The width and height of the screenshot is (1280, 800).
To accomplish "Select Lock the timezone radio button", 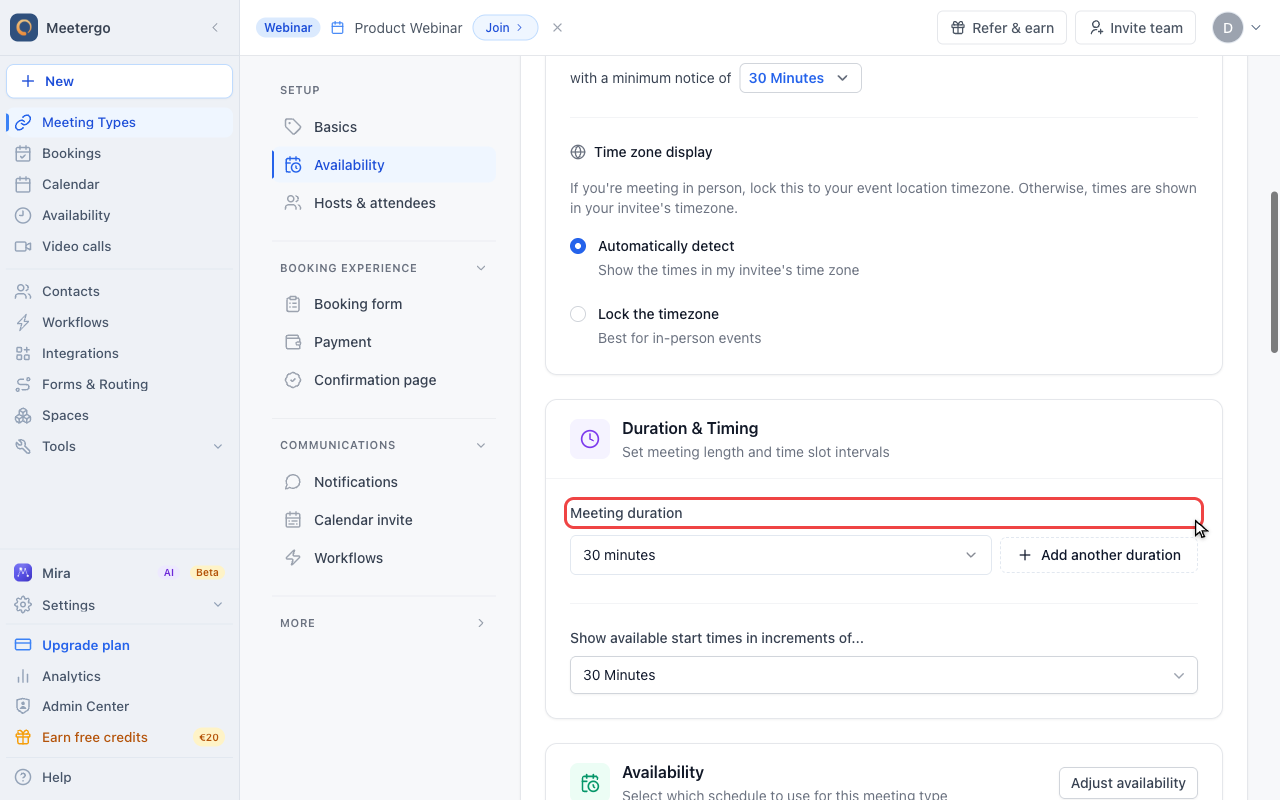I will coord(578,314).
